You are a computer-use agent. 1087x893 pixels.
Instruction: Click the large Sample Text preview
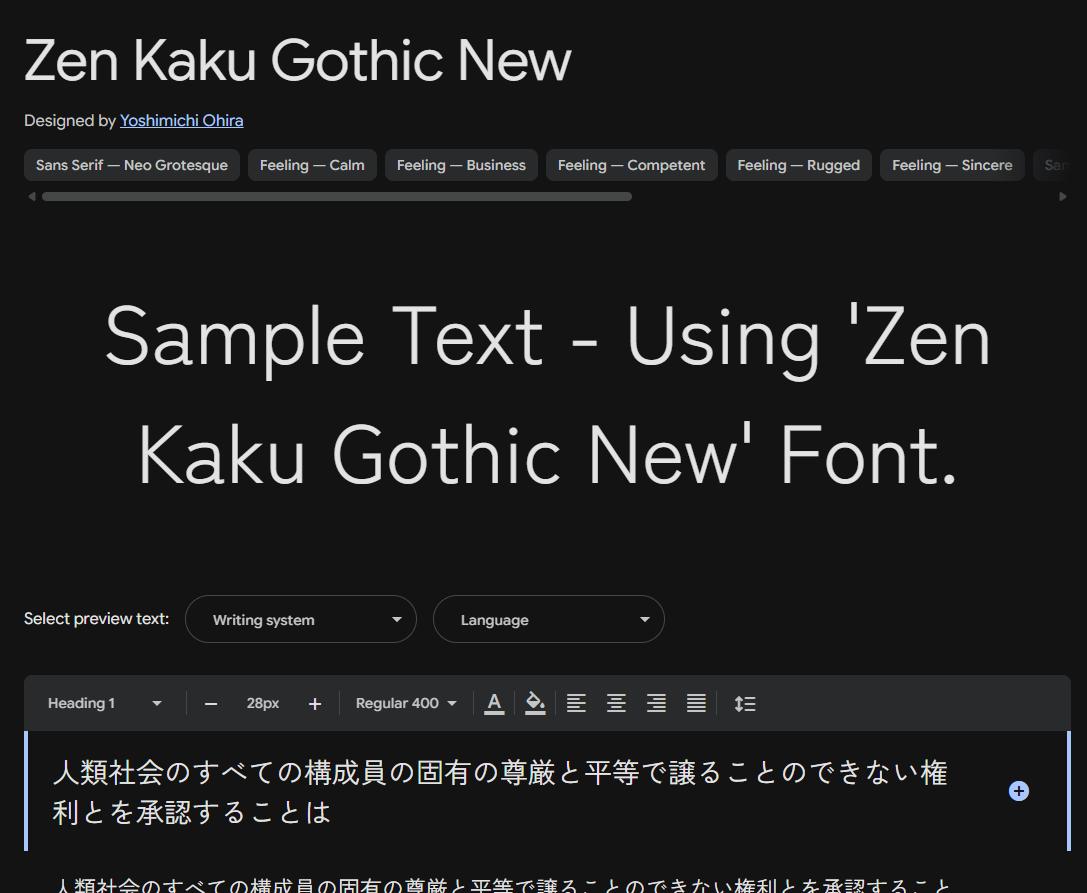pos(548,395)
